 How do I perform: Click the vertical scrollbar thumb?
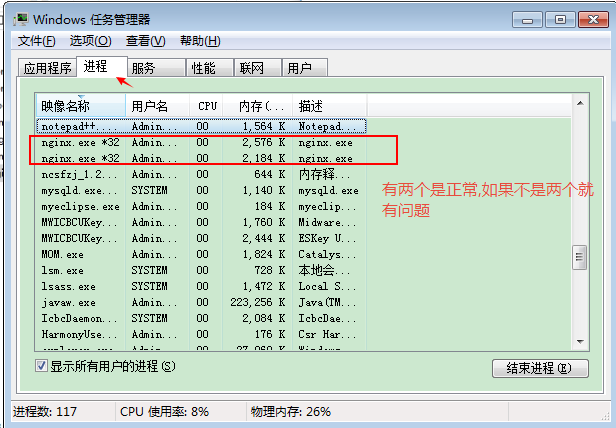tap(579, 257)
